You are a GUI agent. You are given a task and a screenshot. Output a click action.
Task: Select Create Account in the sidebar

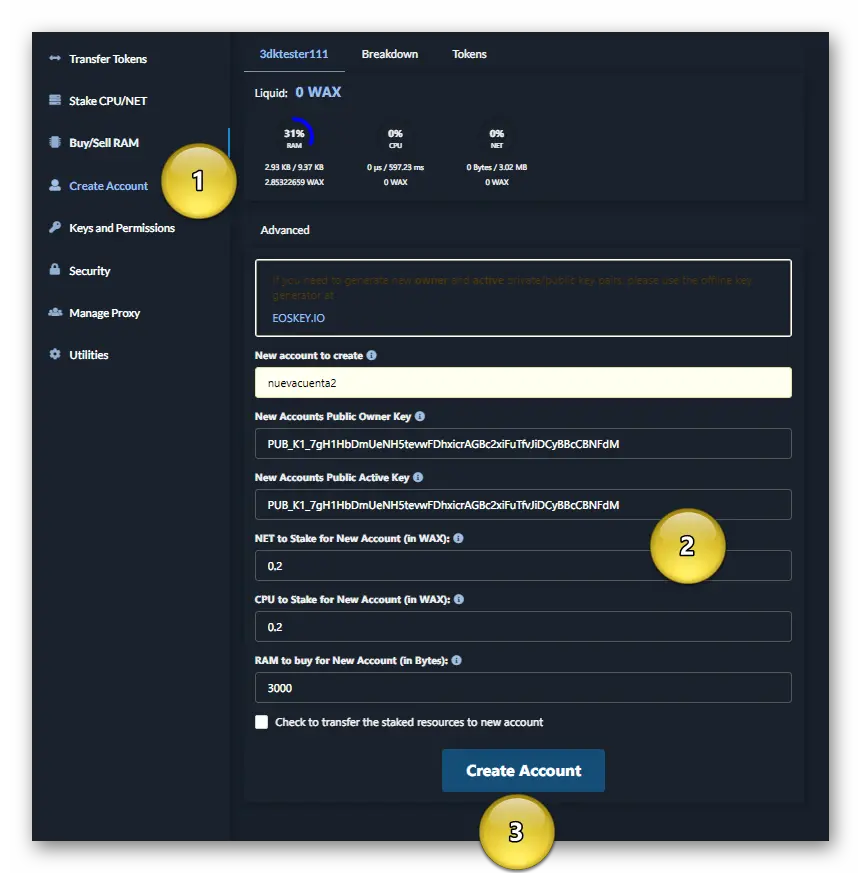[x=109, y=186]
